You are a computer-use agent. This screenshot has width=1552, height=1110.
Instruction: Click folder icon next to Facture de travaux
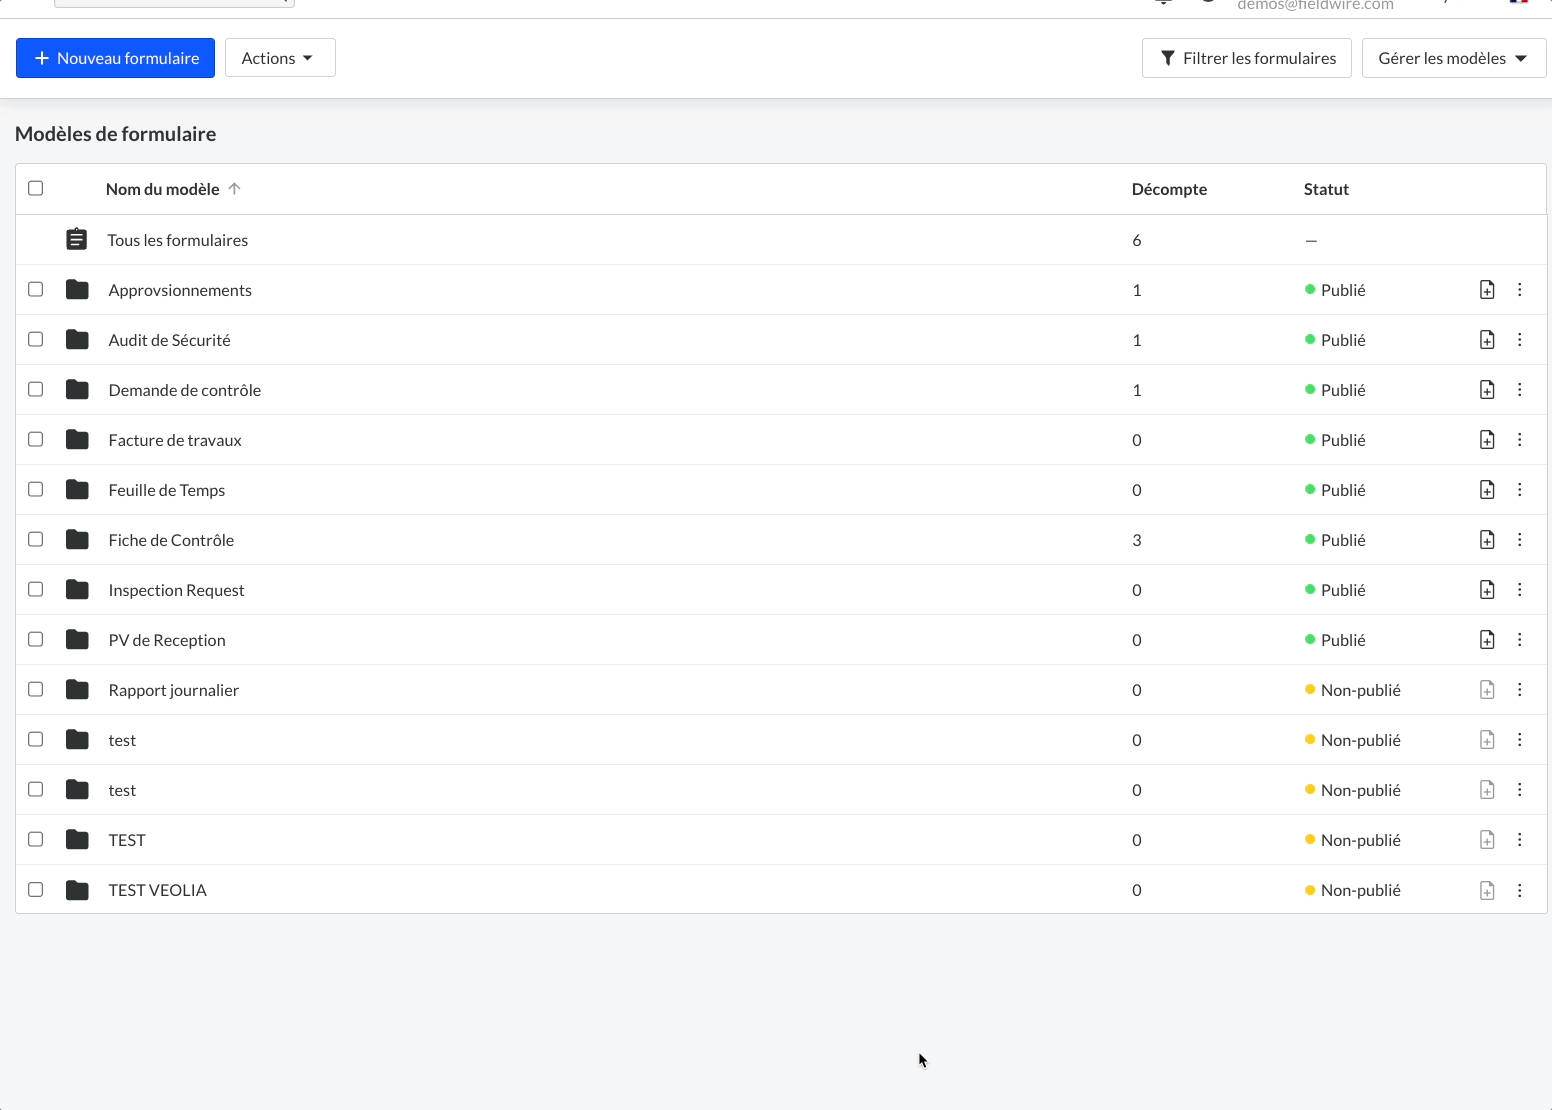point(77,440)
